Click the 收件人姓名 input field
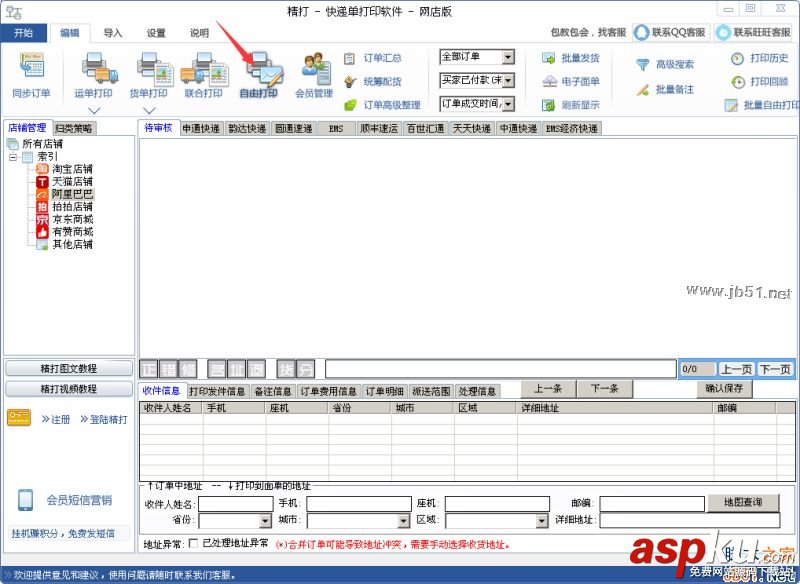The width and height of the screenshot is (800, 584). tap(235, 503)
